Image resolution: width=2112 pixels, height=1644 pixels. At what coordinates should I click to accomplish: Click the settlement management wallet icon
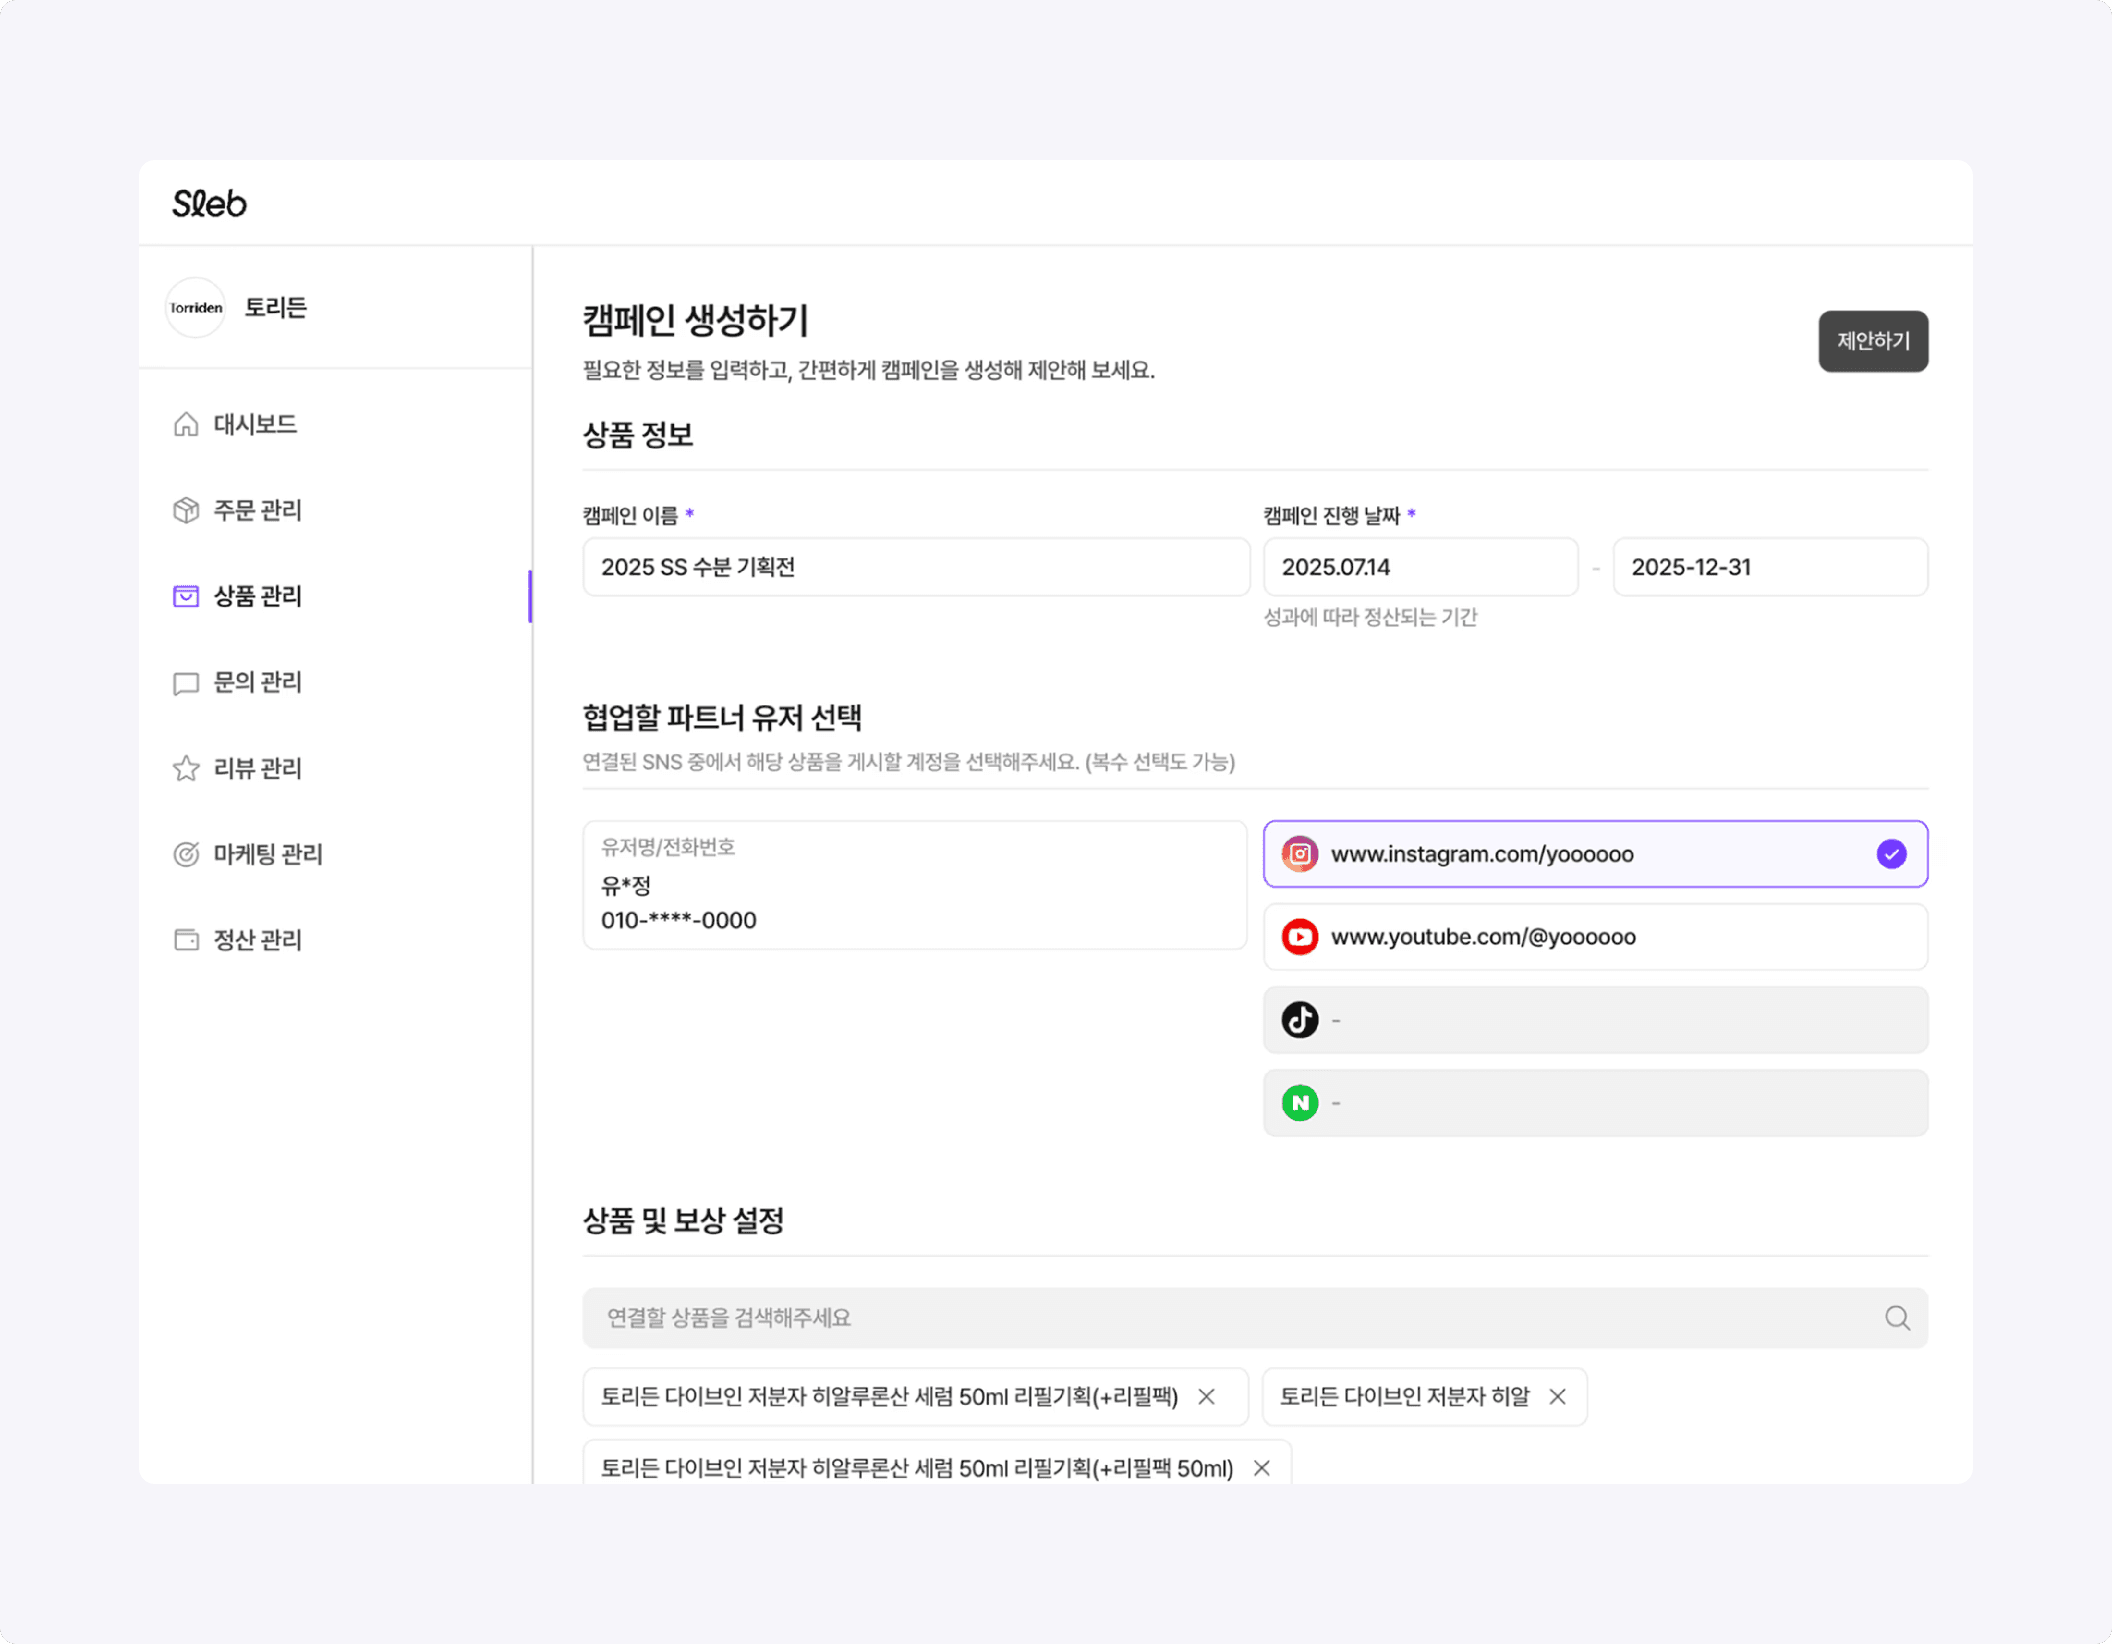click(186, 940)
